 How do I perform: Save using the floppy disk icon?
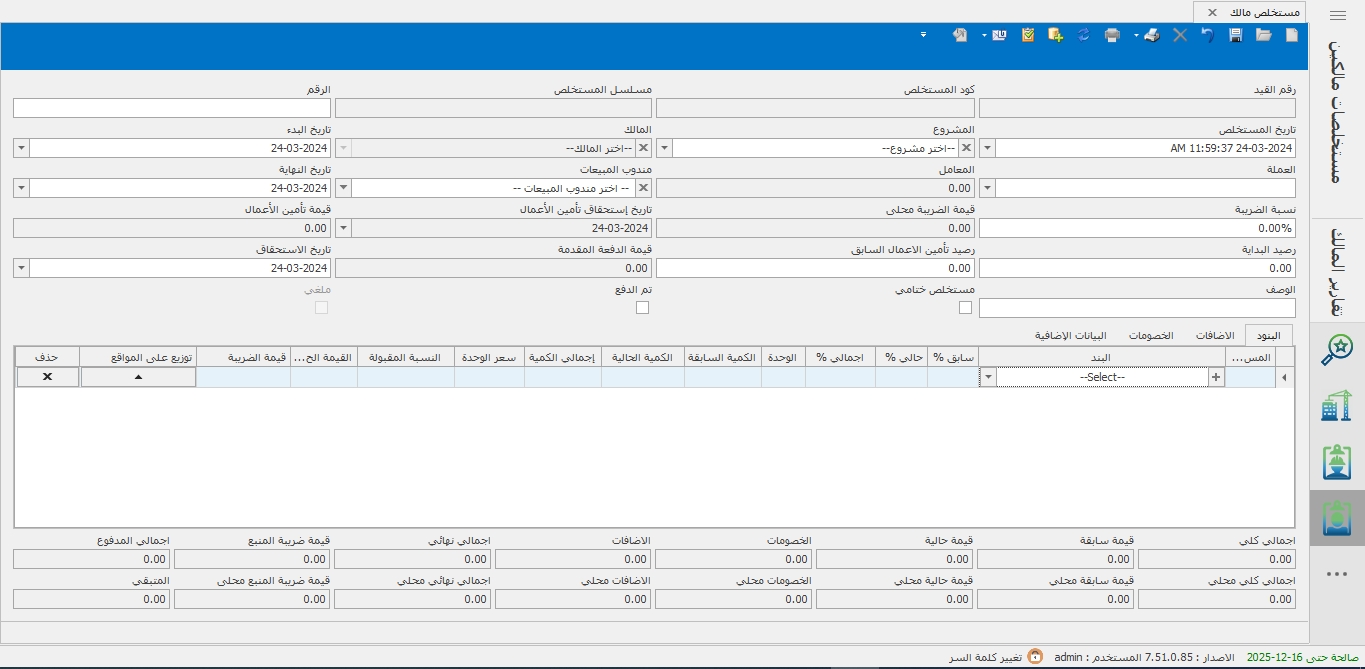1236,35
